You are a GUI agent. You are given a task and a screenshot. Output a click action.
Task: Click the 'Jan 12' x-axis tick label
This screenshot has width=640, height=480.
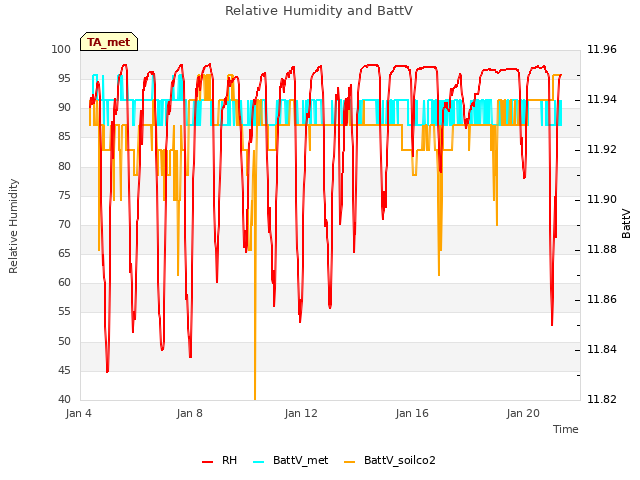coord(301,413)
